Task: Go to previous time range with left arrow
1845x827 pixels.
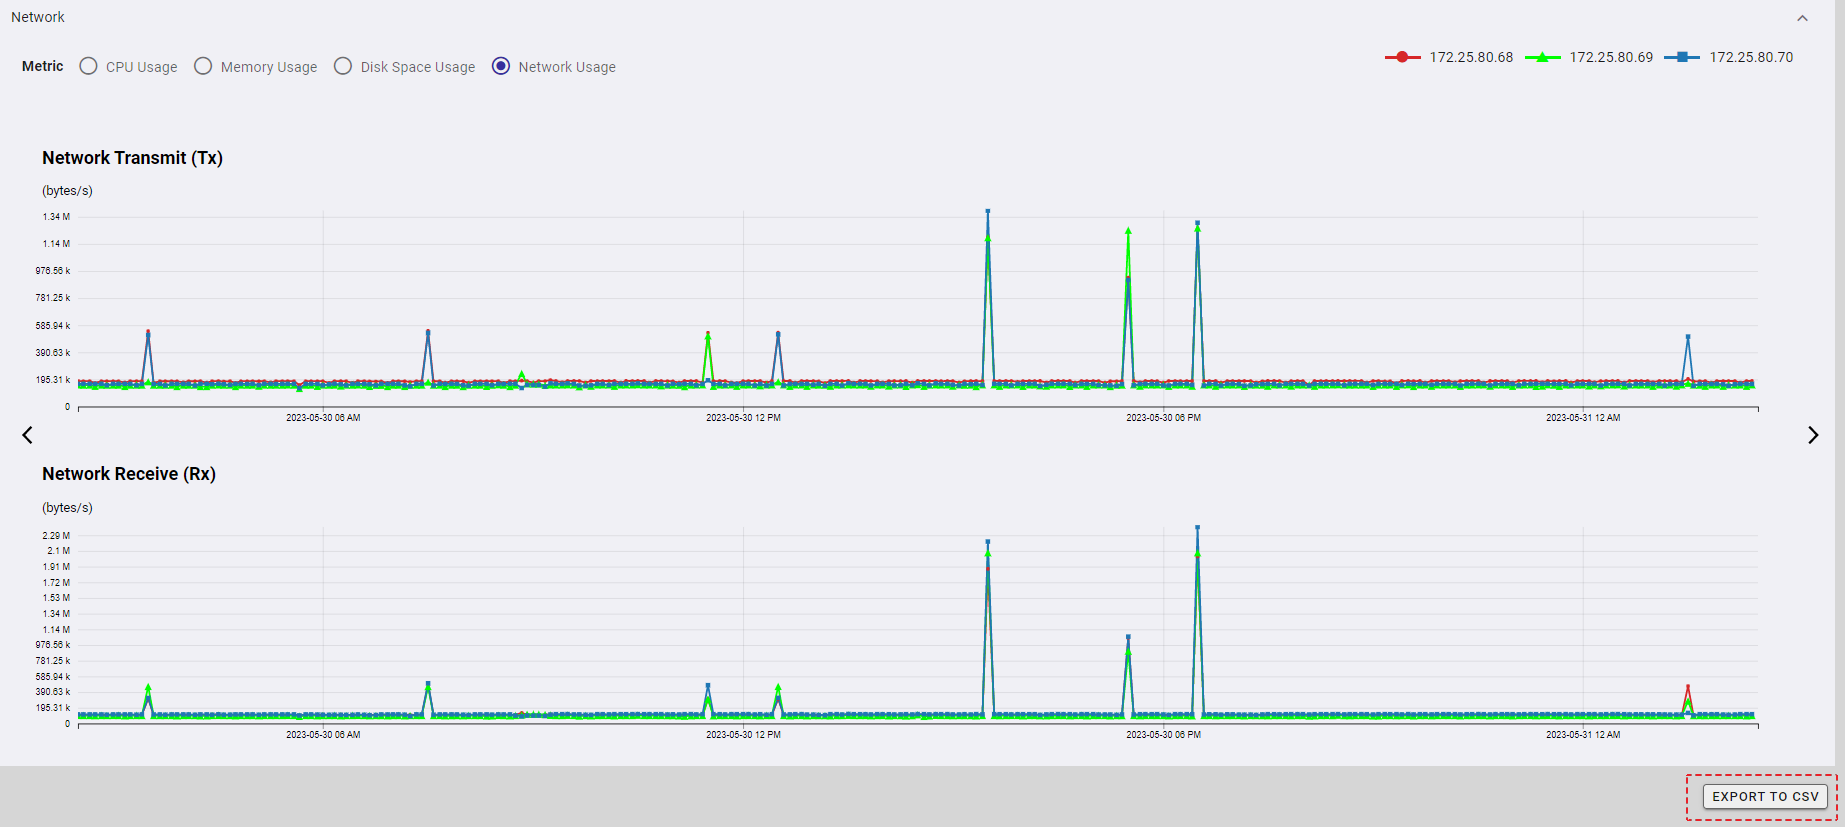Action: pyautogui.click(x=28, y=435)
